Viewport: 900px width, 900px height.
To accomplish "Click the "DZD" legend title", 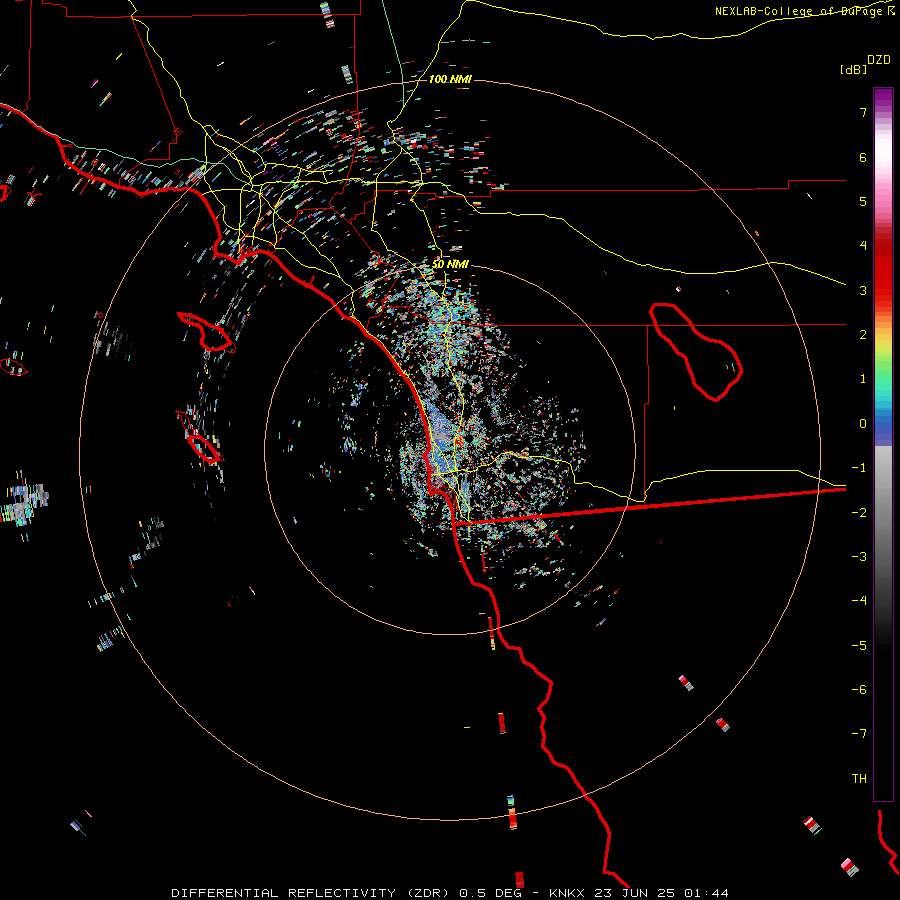I will click(879, 60).
